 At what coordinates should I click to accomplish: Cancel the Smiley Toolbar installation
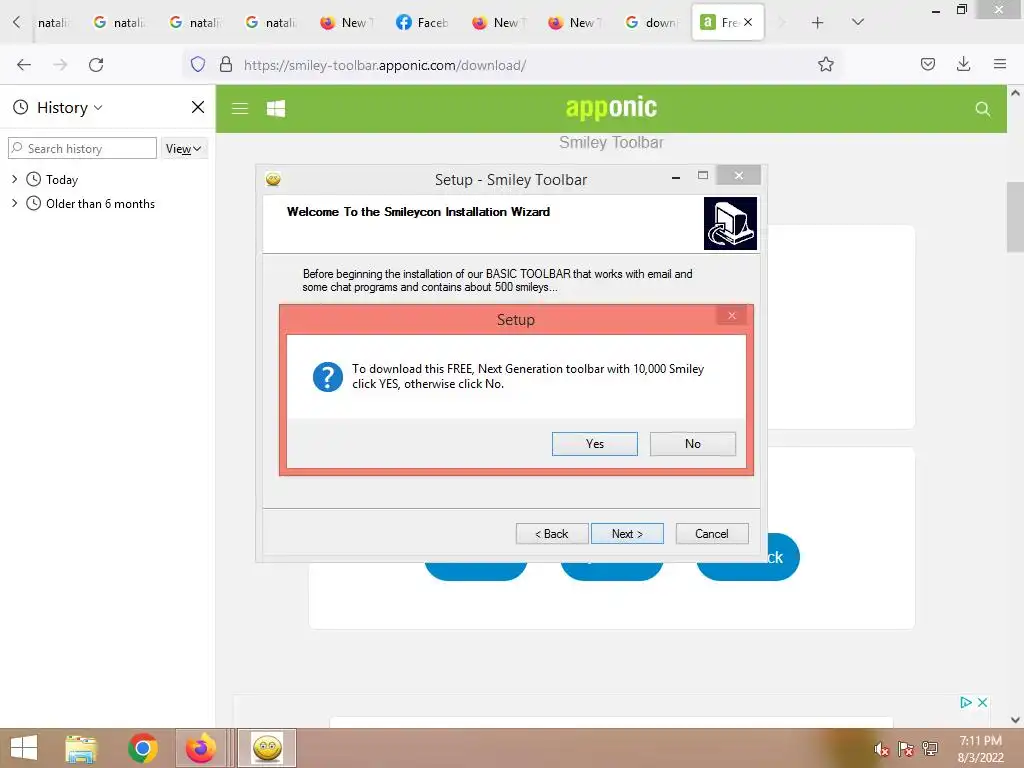point(712,534)
